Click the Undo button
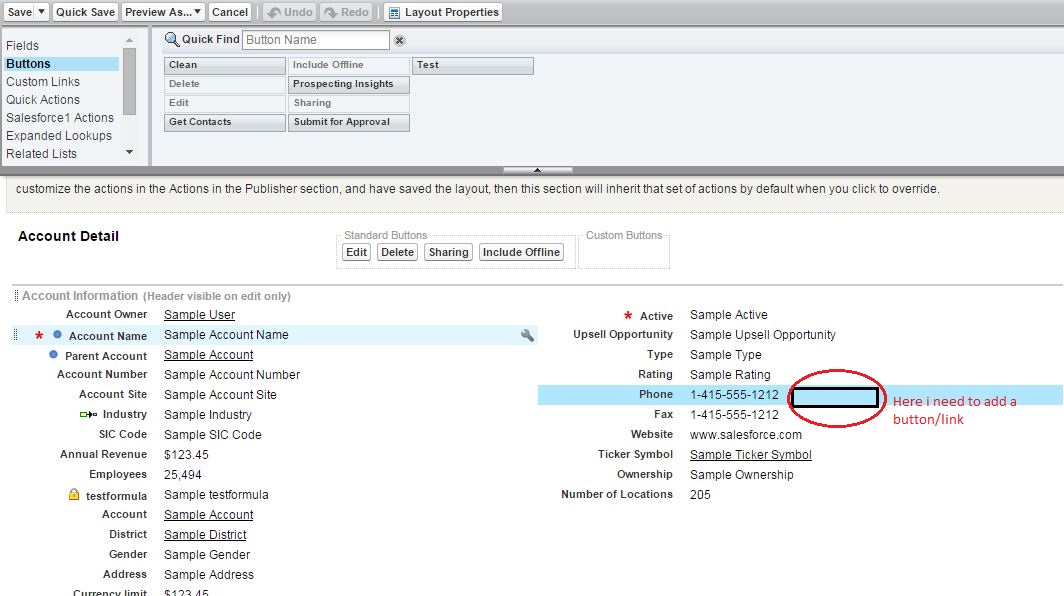 [x=290, y=12]
